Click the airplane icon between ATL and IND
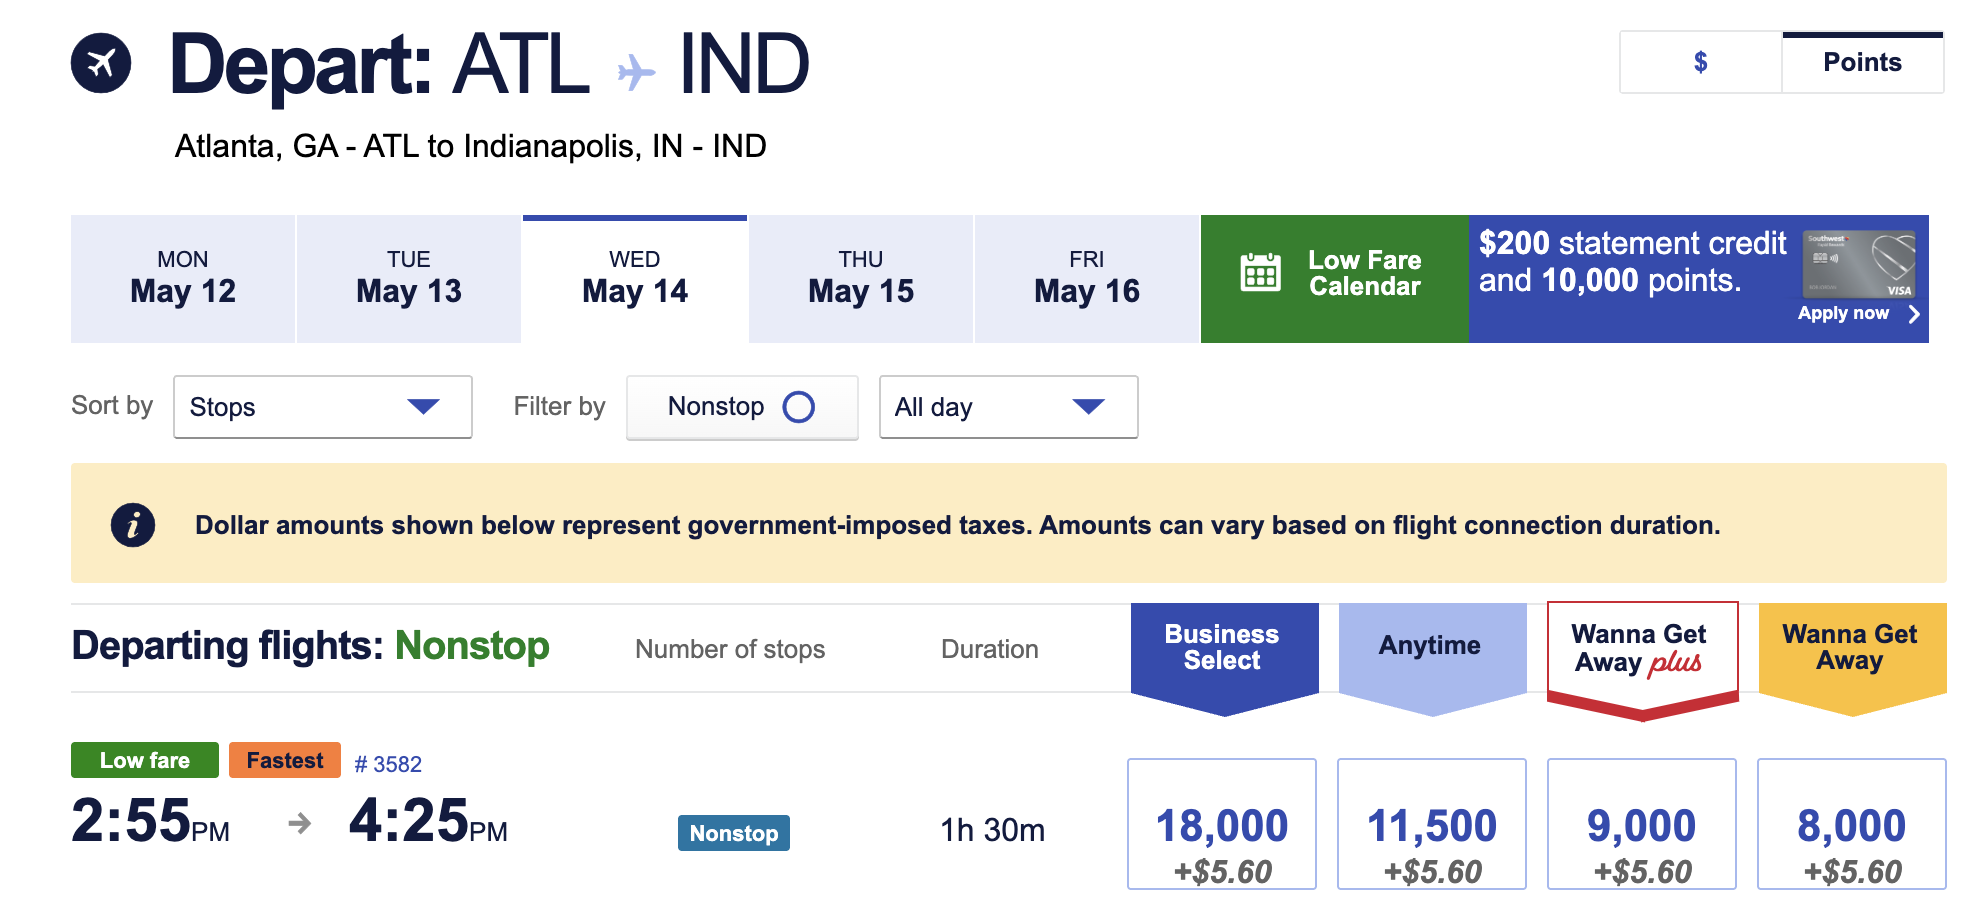 [636, 72]
